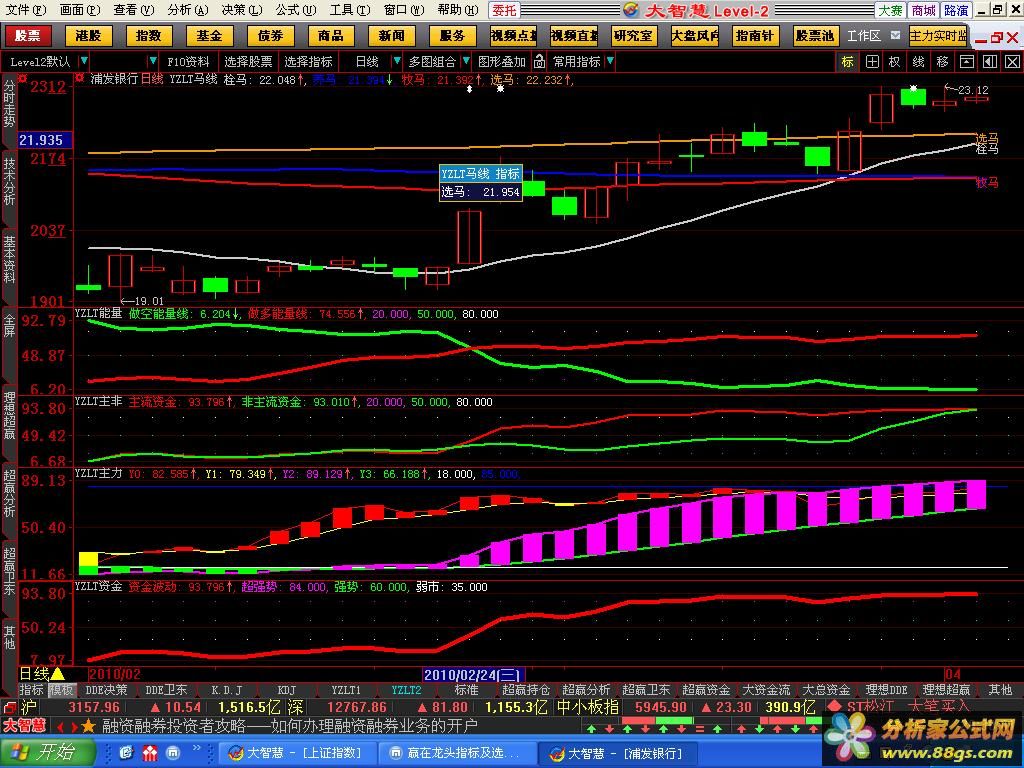Image resolution: width=1024 pixels, height=768 pixels.
Task: Toggle the lock icon beside 图形叠加
Action: [539, 62]
